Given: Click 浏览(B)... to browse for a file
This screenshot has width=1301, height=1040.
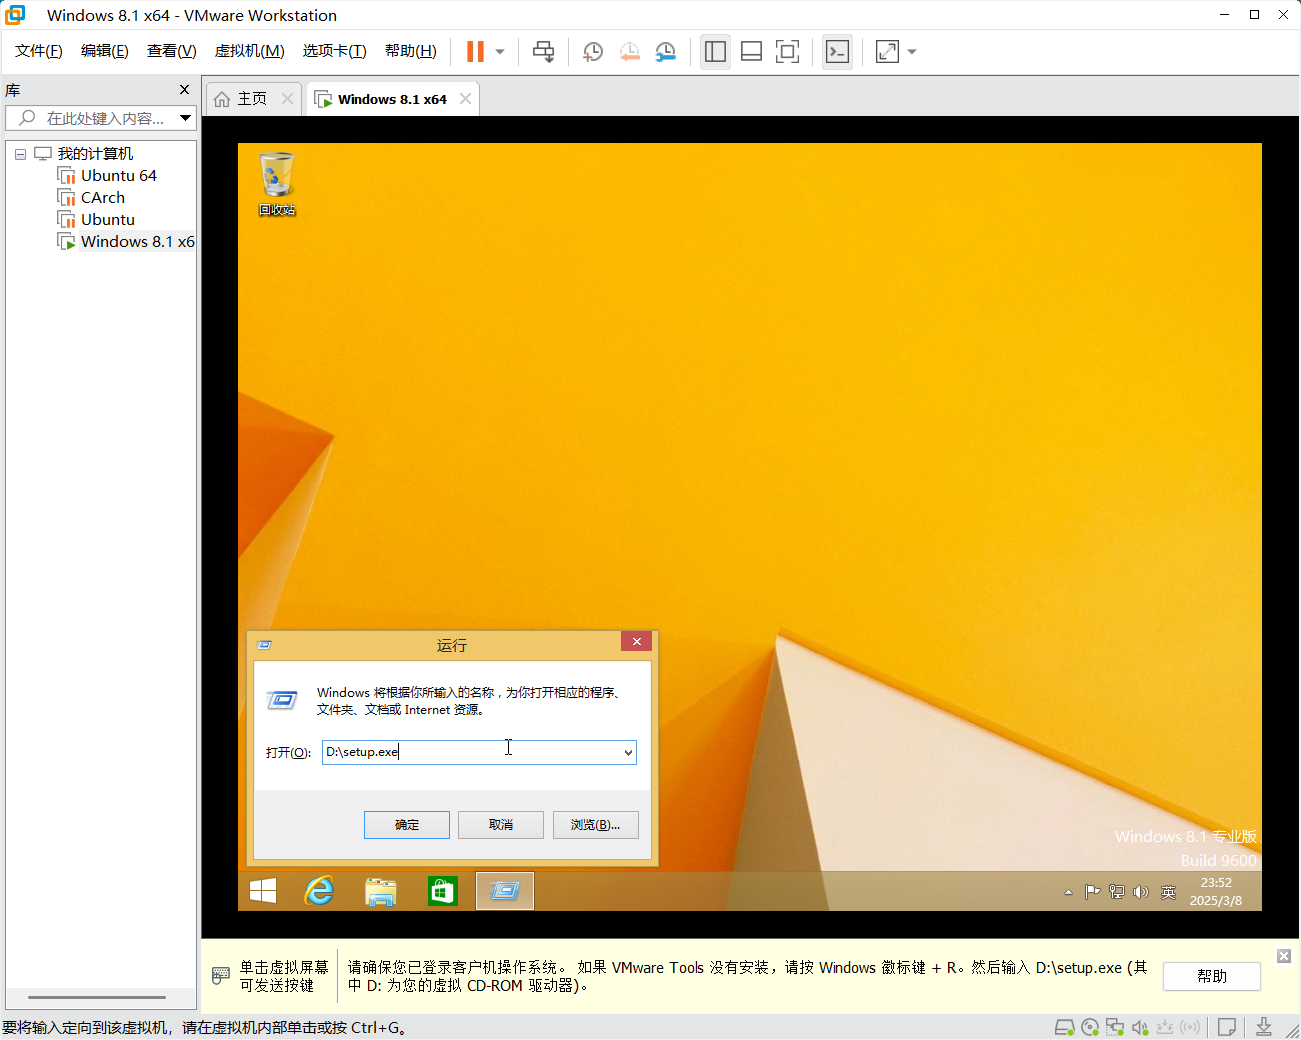Looking at the screenshot, I should pyautogui.click(x=596, y=825).
